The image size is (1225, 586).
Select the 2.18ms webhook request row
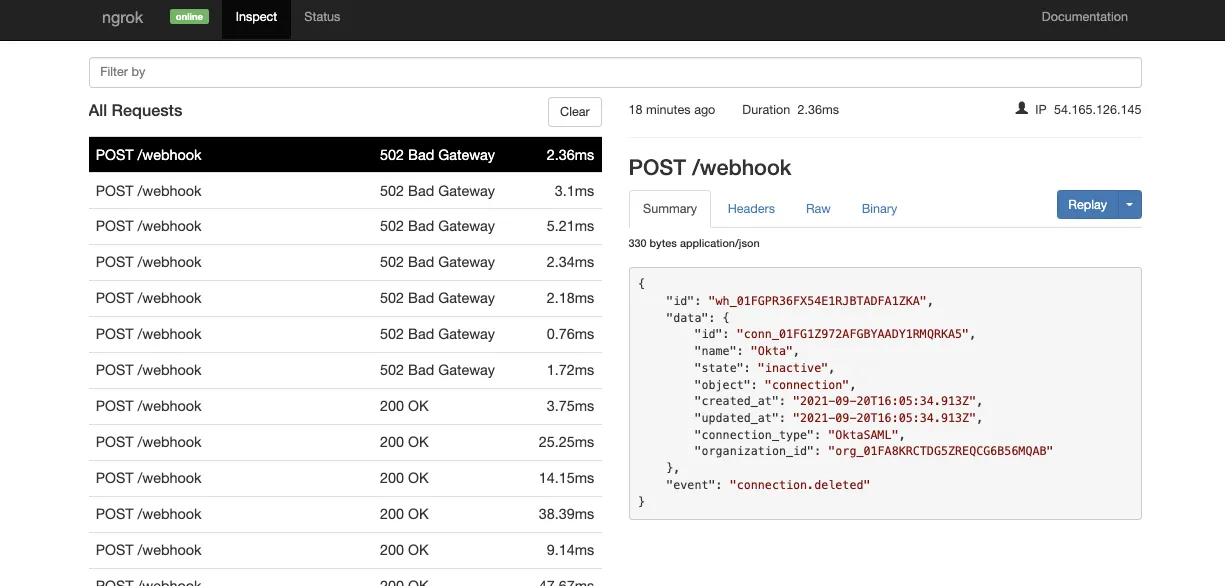tap(345, 299)
